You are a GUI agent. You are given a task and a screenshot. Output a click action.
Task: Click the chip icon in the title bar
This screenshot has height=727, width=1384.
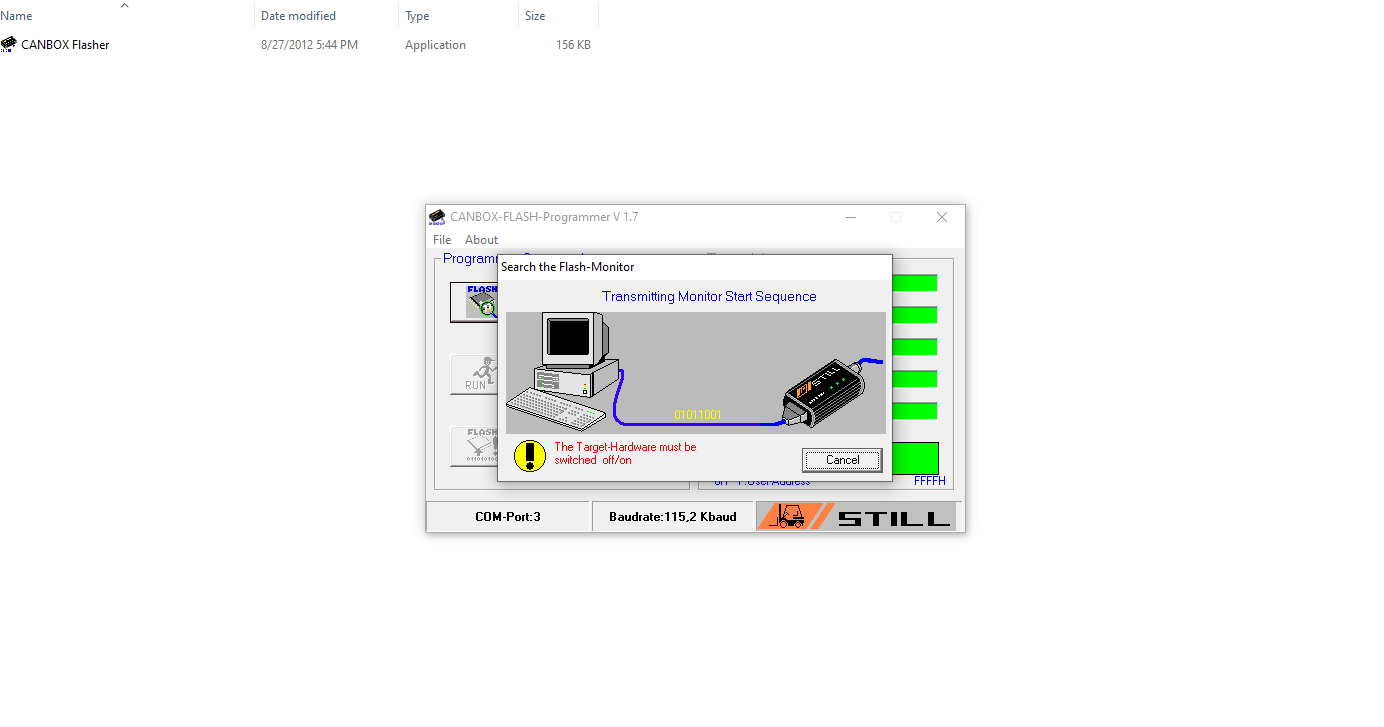pyautogui.click(x=436, y=216)
